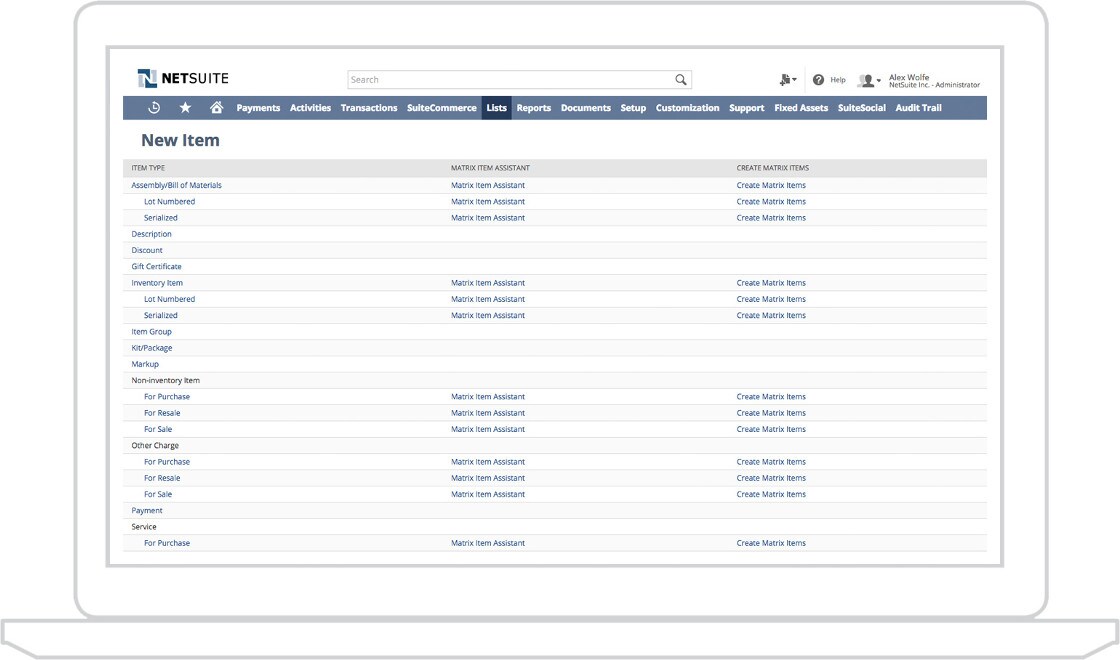Open the Payments menu

(x=258, y=108)
